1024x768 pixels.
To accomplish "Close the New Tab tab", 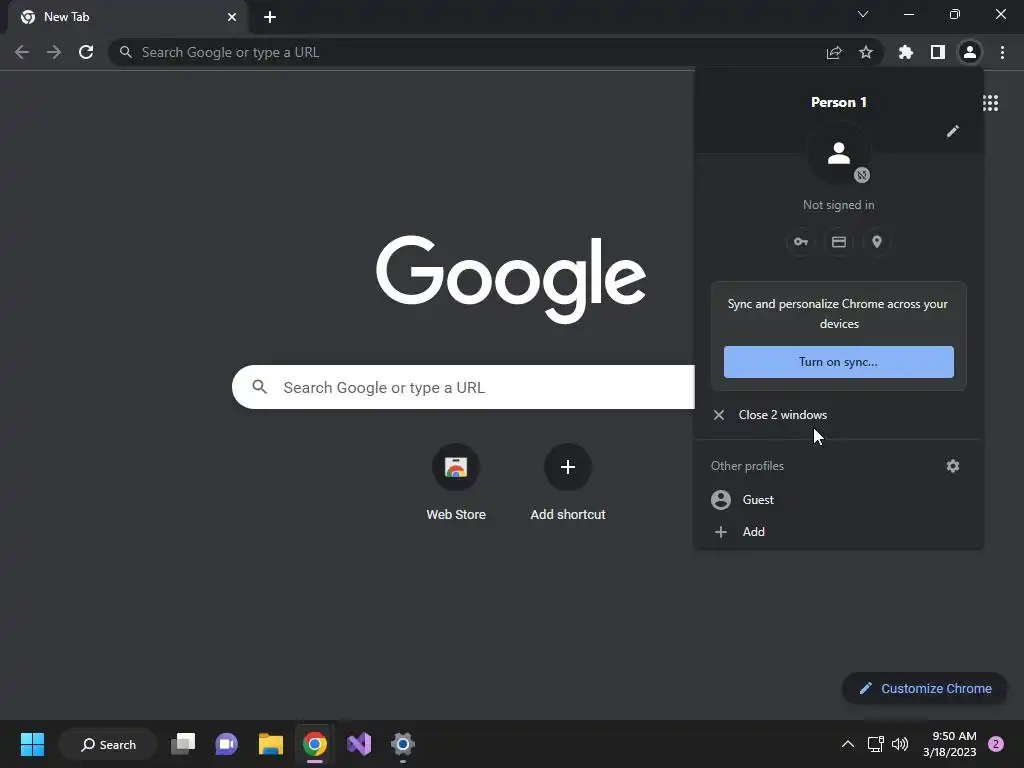I will (232, 17).
